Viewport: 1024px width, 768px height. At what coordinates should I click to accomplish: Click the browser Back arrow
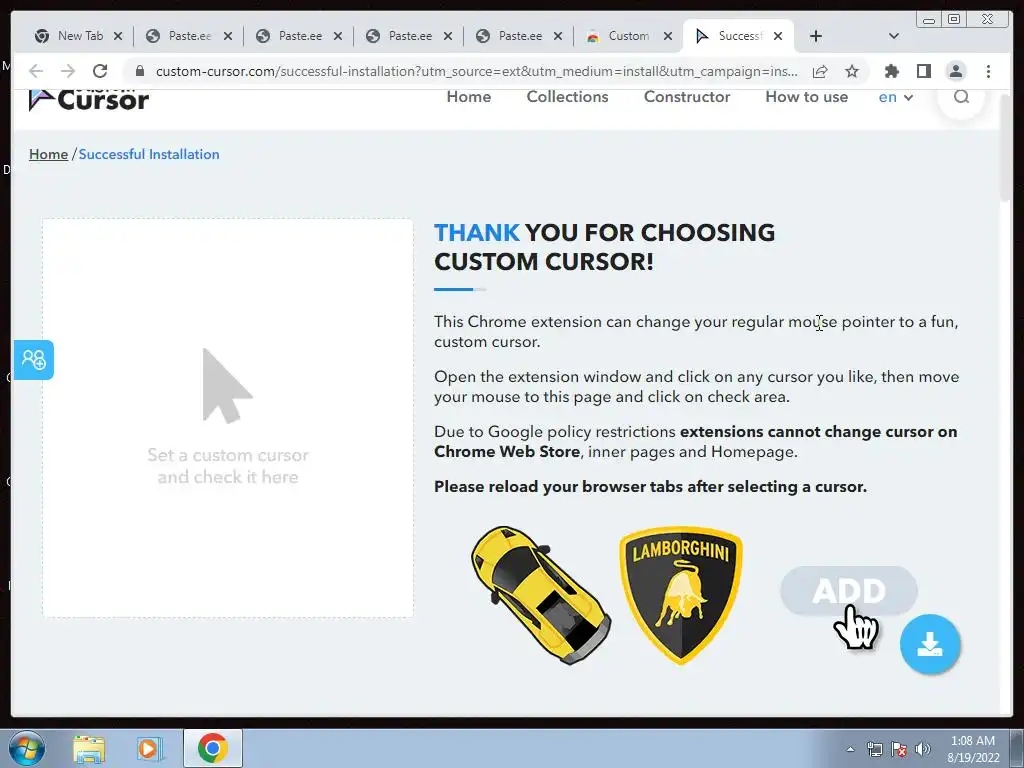point(36,71)
